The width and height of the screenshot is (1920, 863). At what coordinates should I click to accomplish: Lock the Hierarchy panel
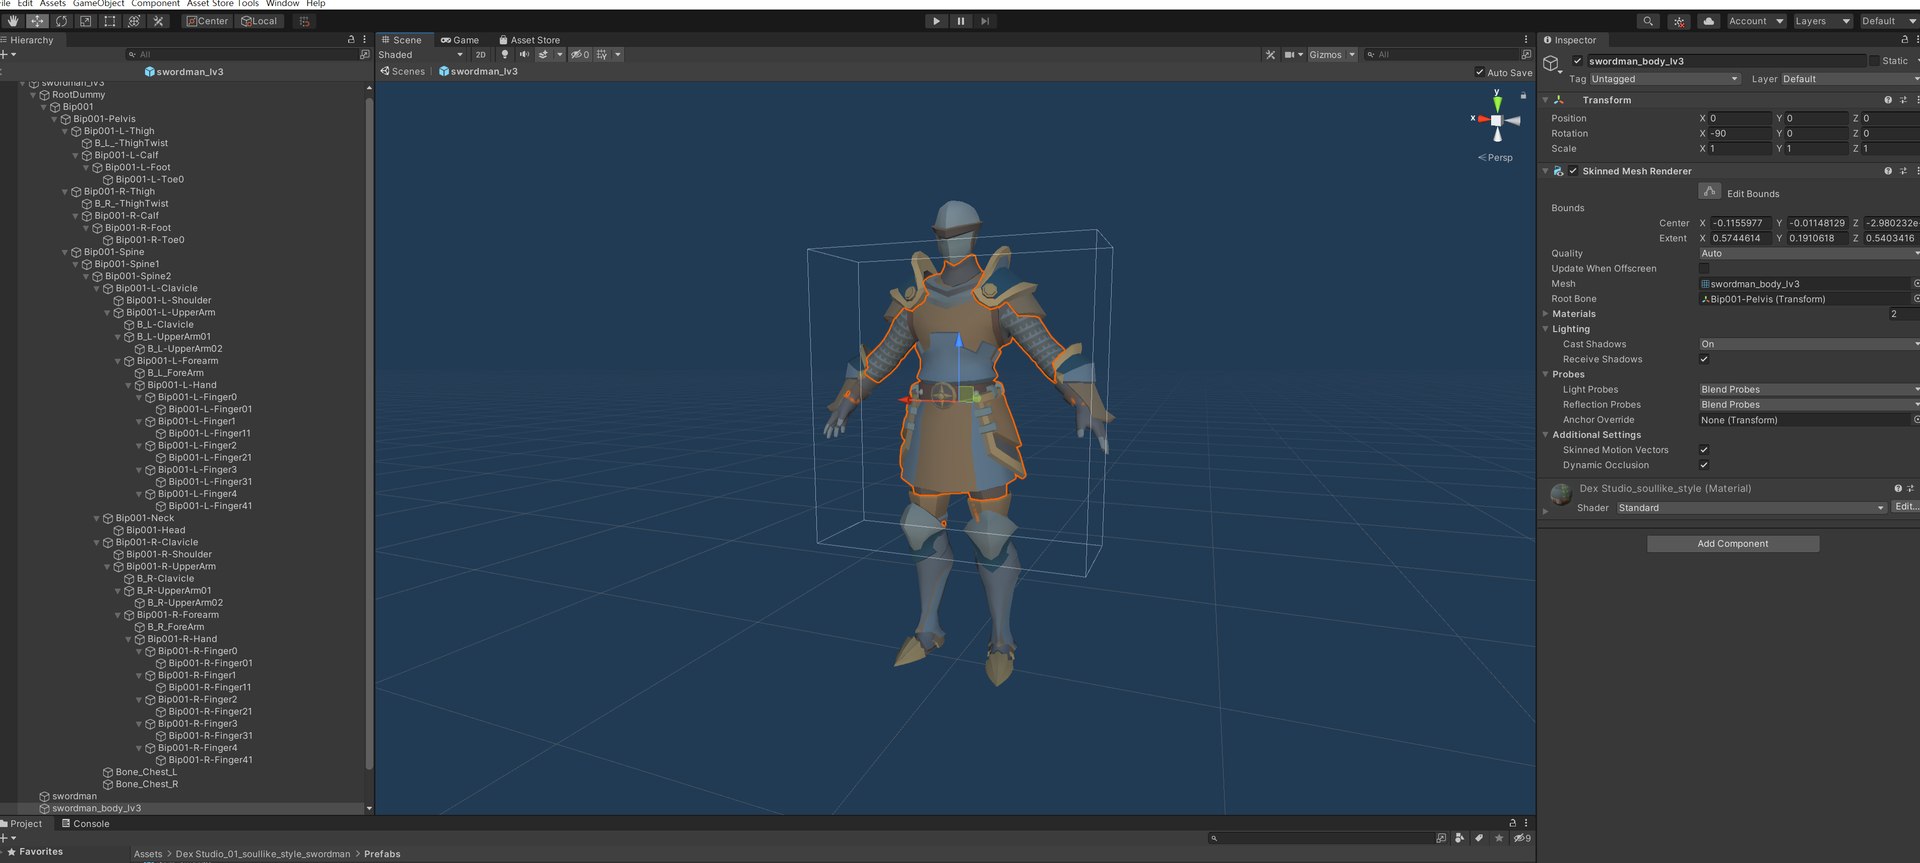pos(351,40)
